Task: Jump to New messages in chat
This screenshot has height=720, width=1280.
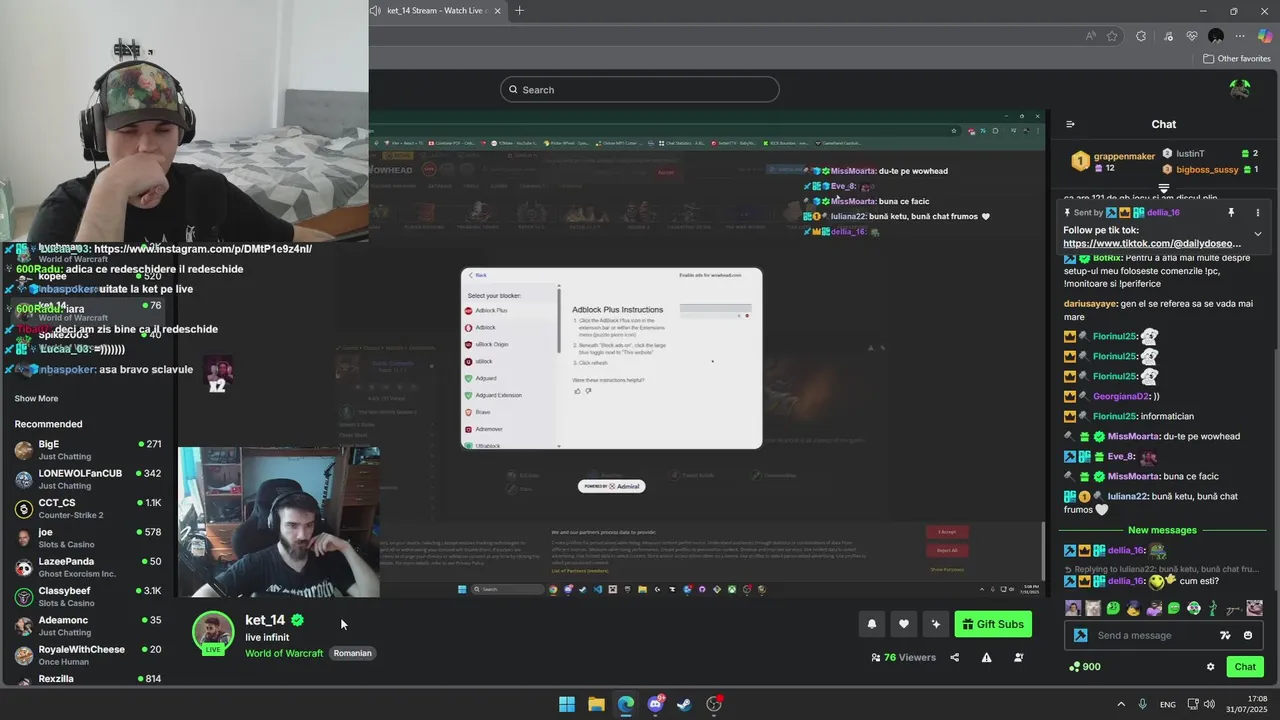Action: 1162,530
